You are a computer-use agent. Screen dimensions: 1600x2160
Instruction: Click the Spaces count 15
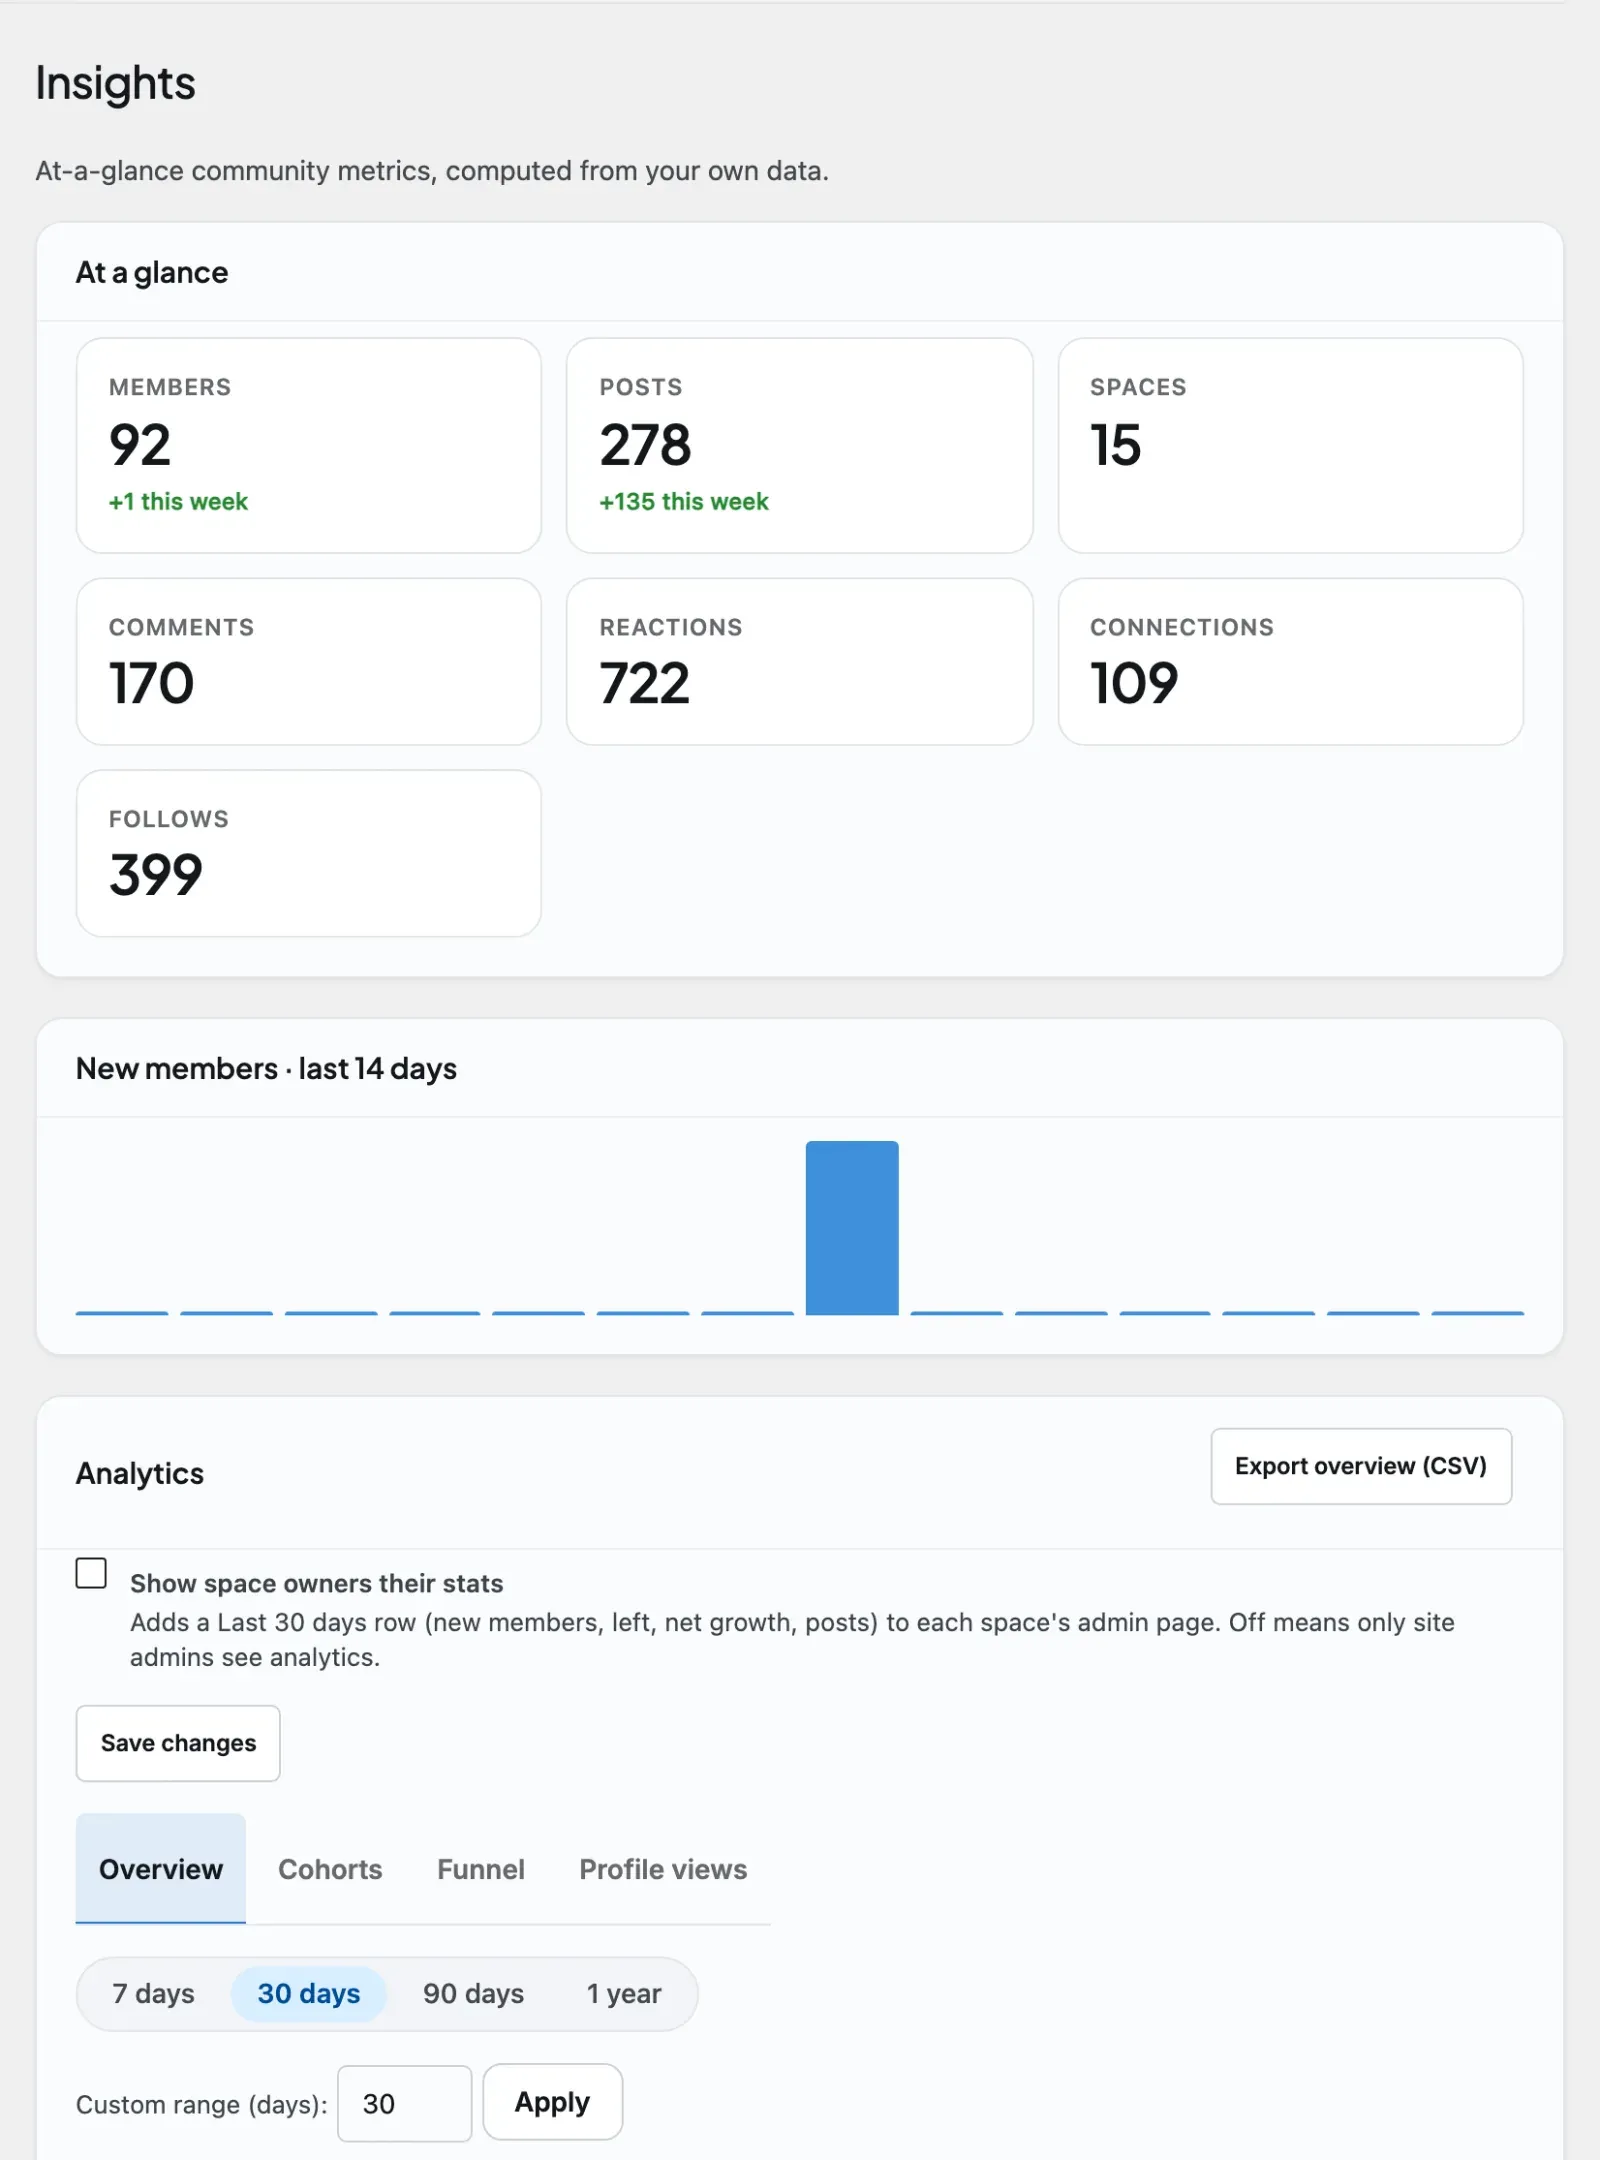[1115, 445]
